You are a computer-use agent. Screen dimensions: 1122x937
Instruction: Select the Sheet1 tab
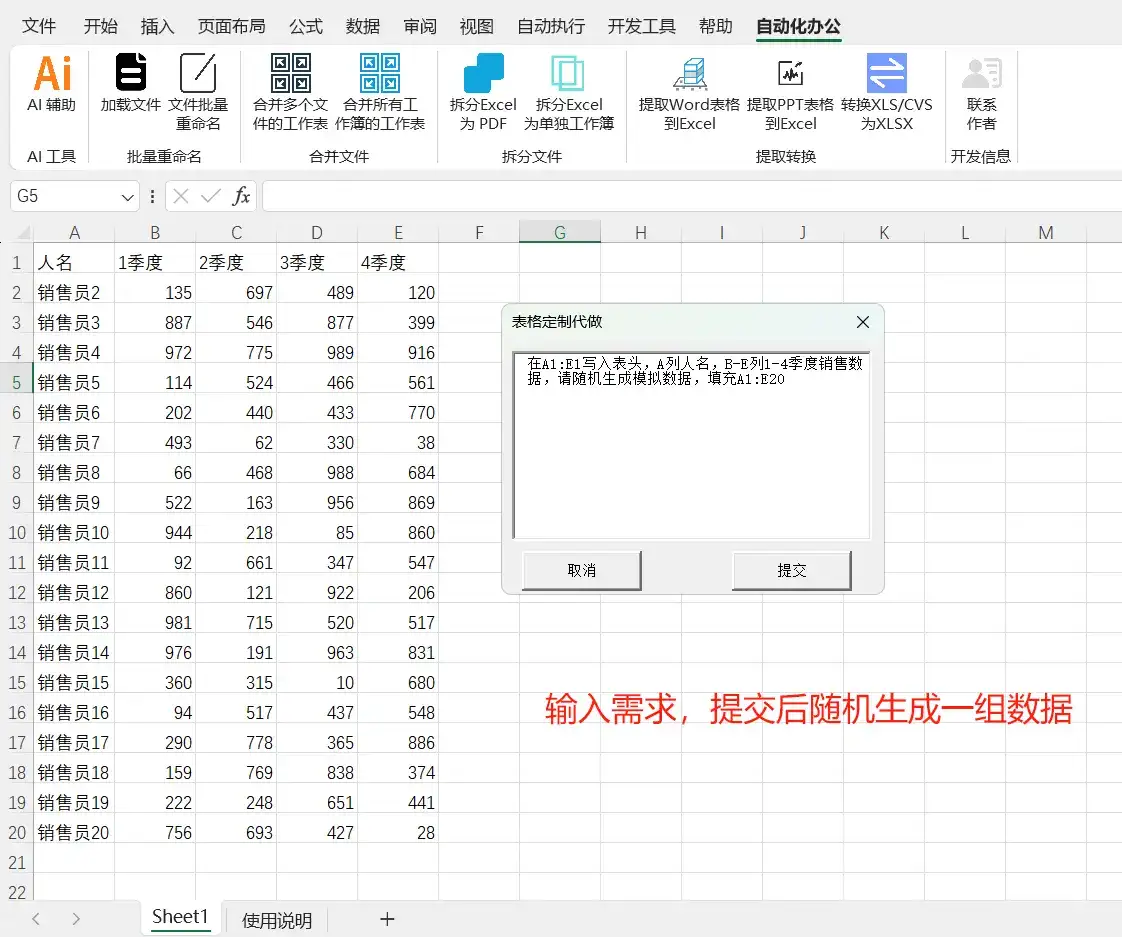click(x=179, y=917)
